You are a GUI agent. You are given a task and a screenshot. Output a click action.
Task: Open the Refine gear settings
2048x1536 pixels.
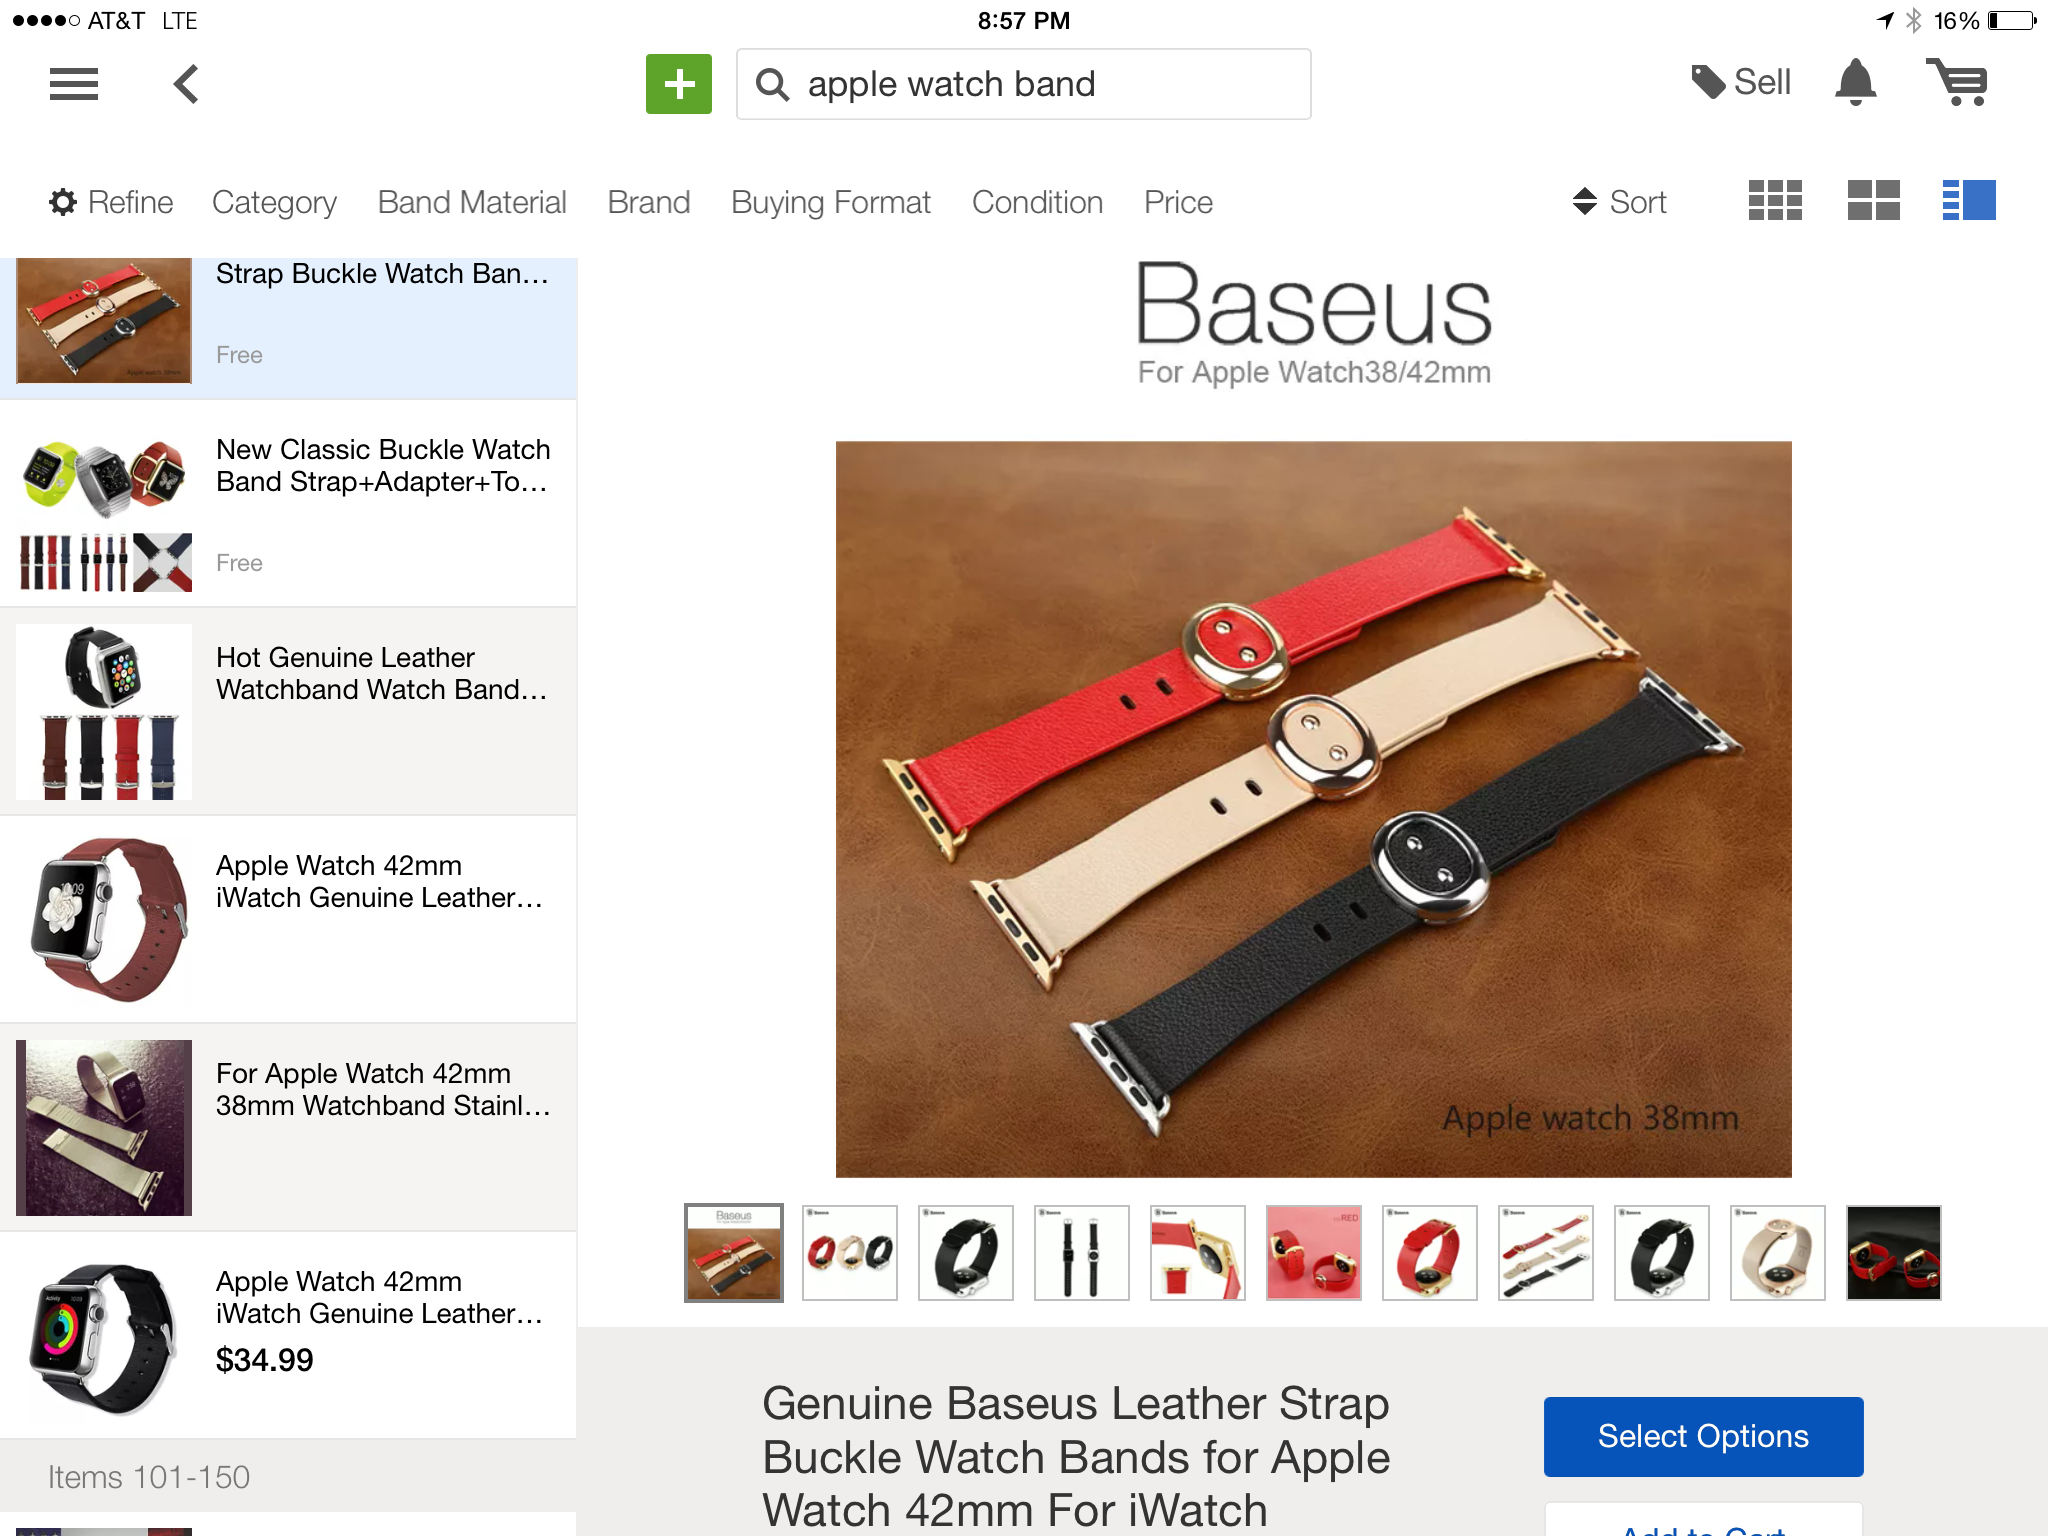coord(111,202)
